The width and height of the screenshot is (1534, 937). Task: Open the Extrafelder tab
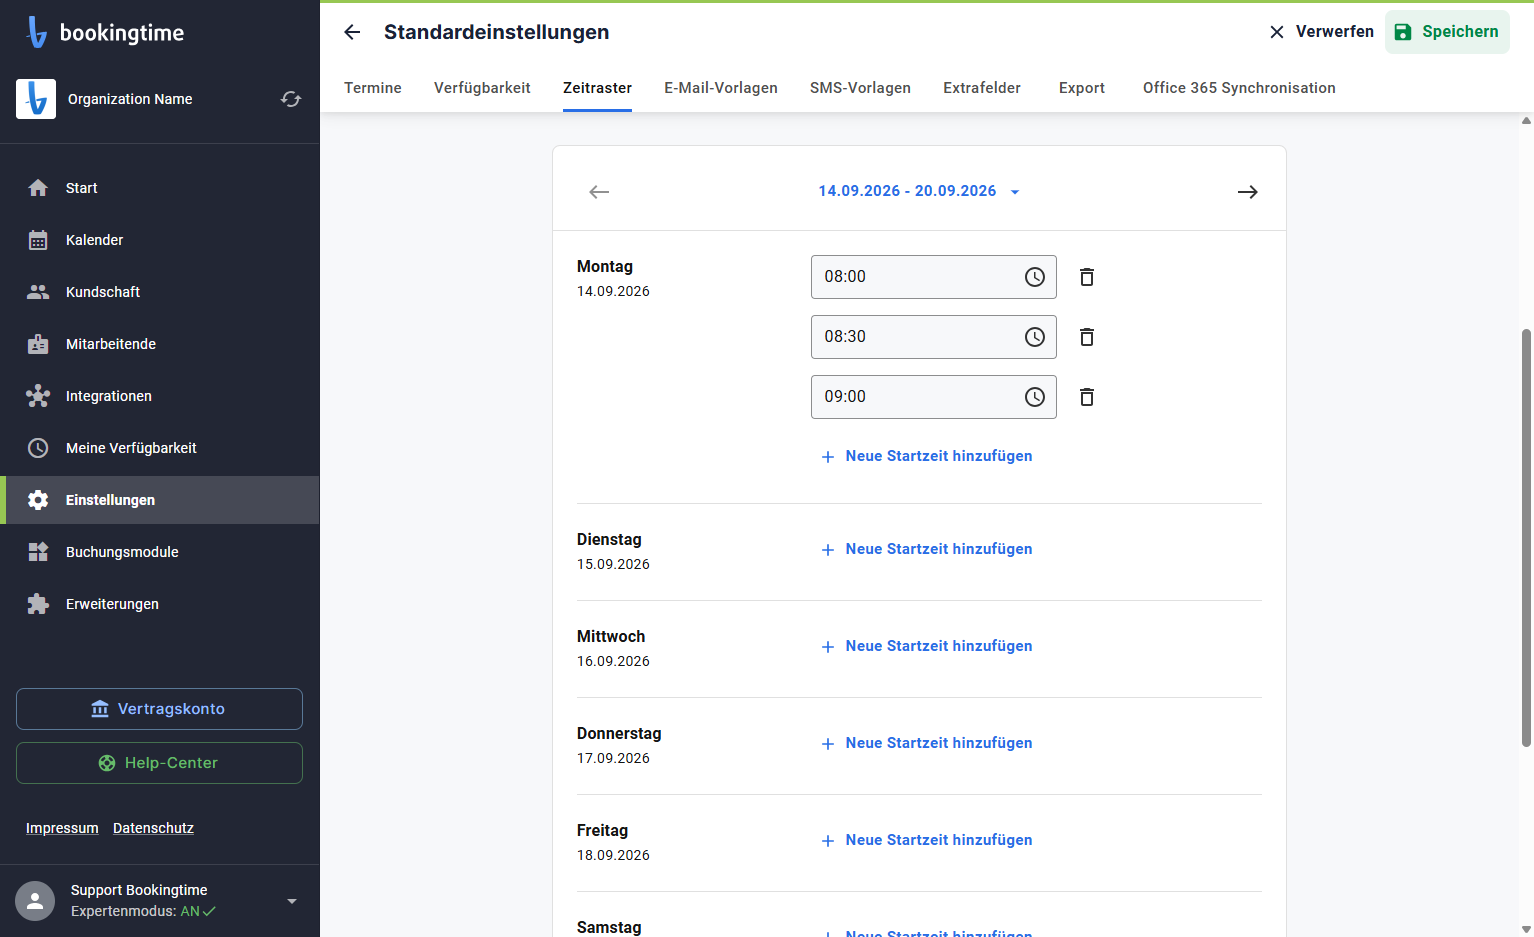(x=982, y=88)
